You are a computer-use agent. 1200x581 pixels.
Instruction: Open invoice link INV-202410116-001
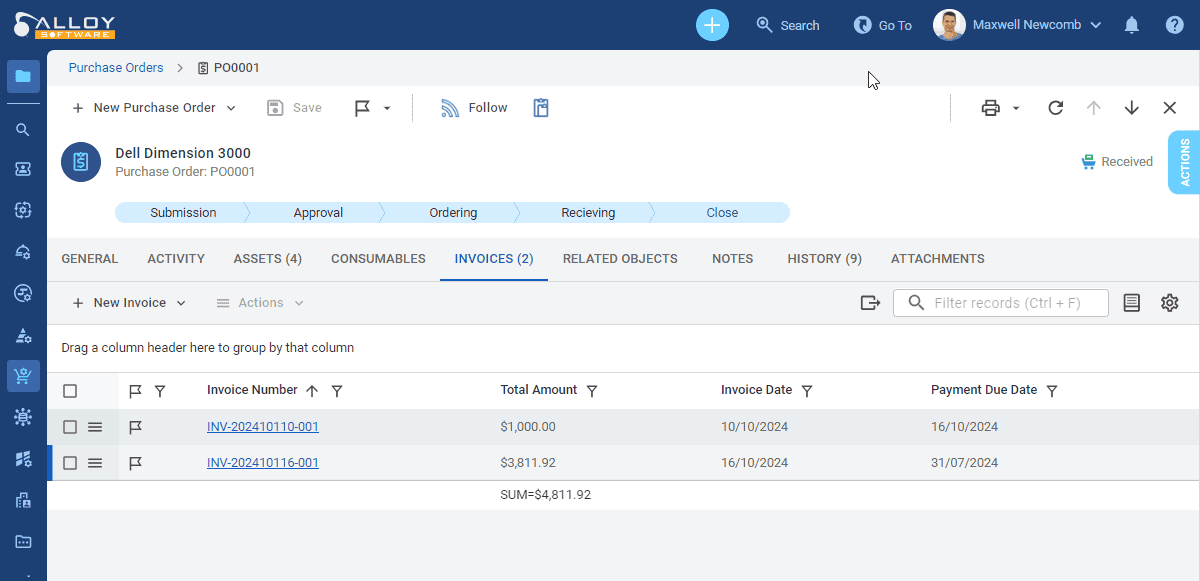tap(263, 463)
